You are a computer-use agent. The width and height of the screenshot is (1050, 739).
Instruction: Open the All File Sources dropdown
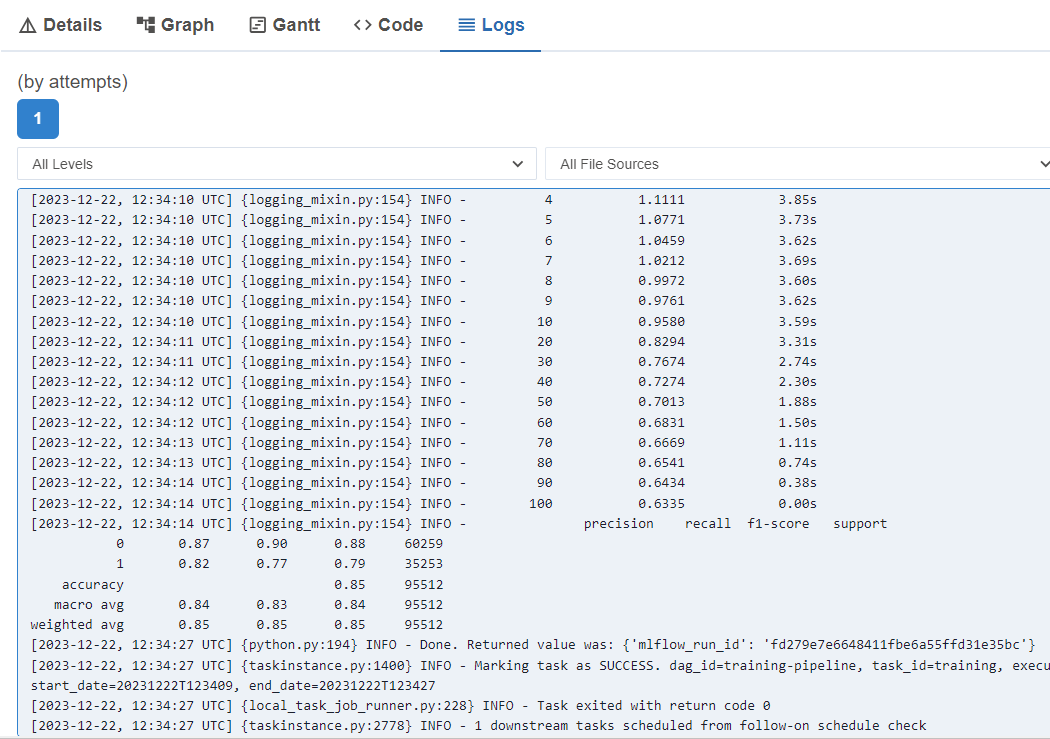pyautogui.click(x=797, y=164)
